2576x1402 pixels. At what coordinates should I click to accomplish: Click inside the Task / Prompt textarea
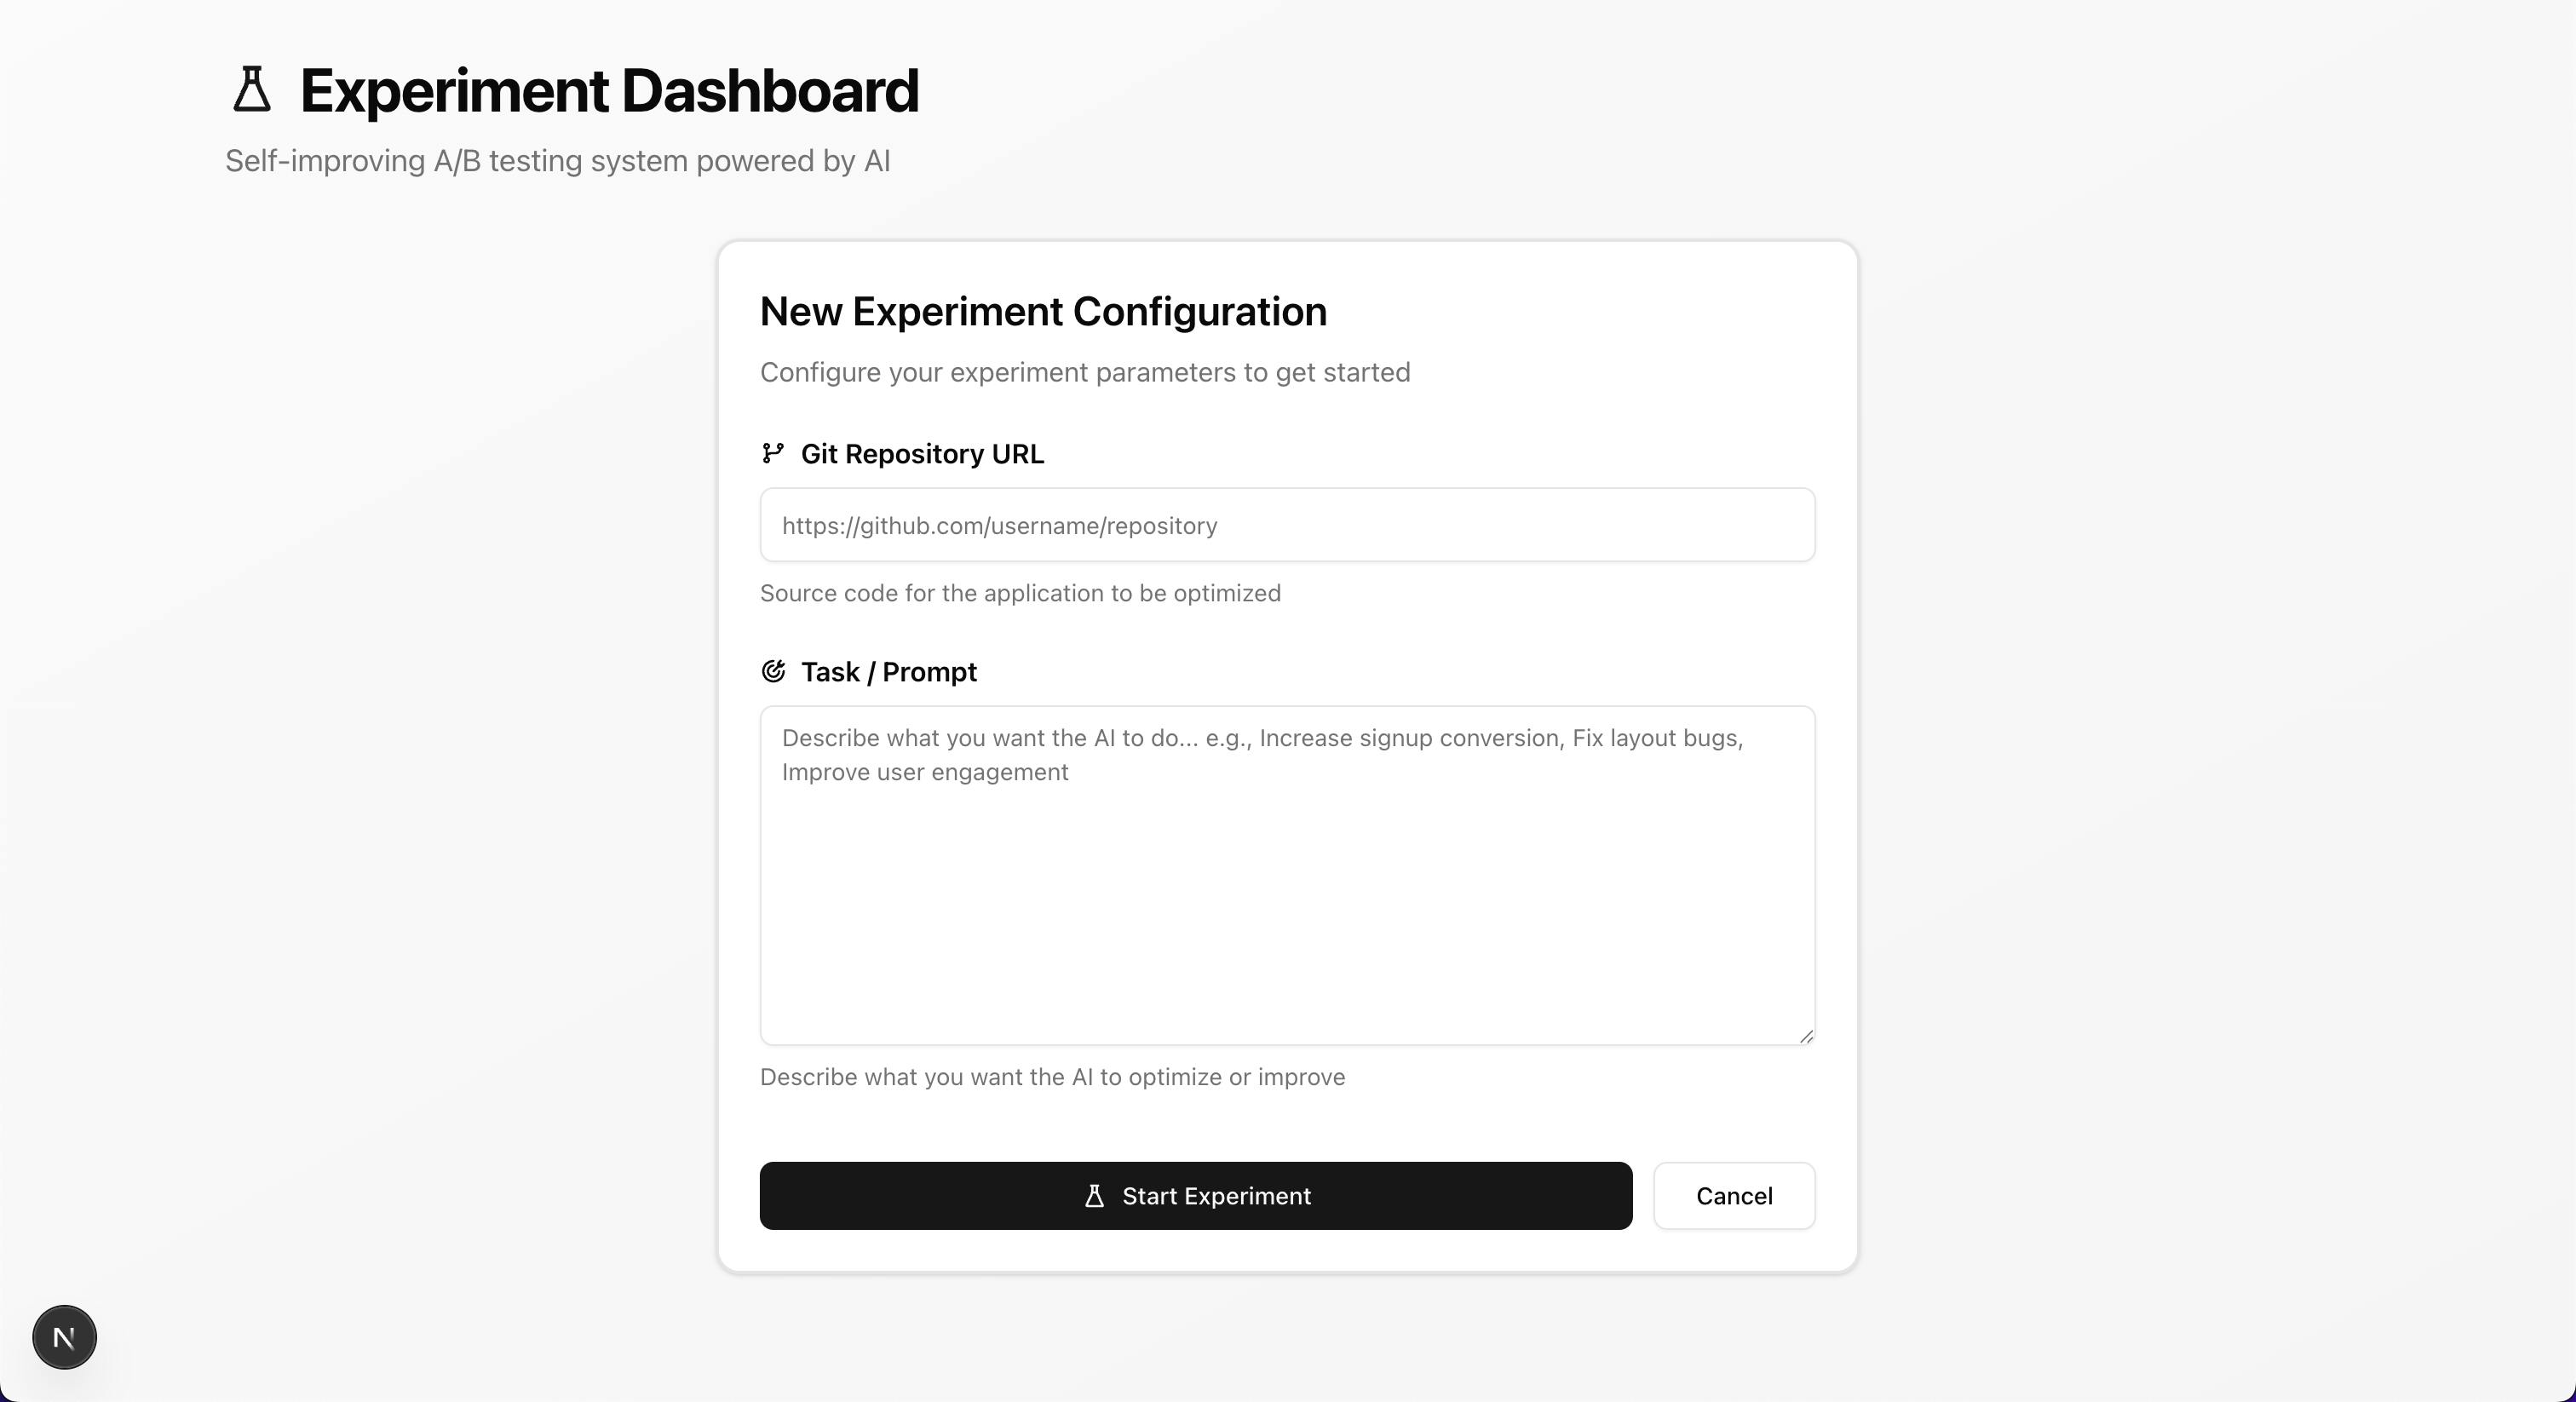[1287, 875]
